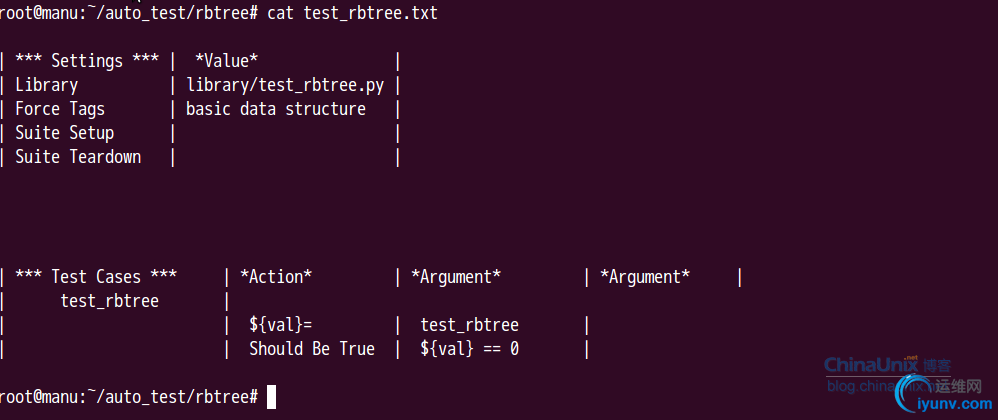Click the '*Action*' column header
The height and width of the screenshot is (420, 998).
276,277
